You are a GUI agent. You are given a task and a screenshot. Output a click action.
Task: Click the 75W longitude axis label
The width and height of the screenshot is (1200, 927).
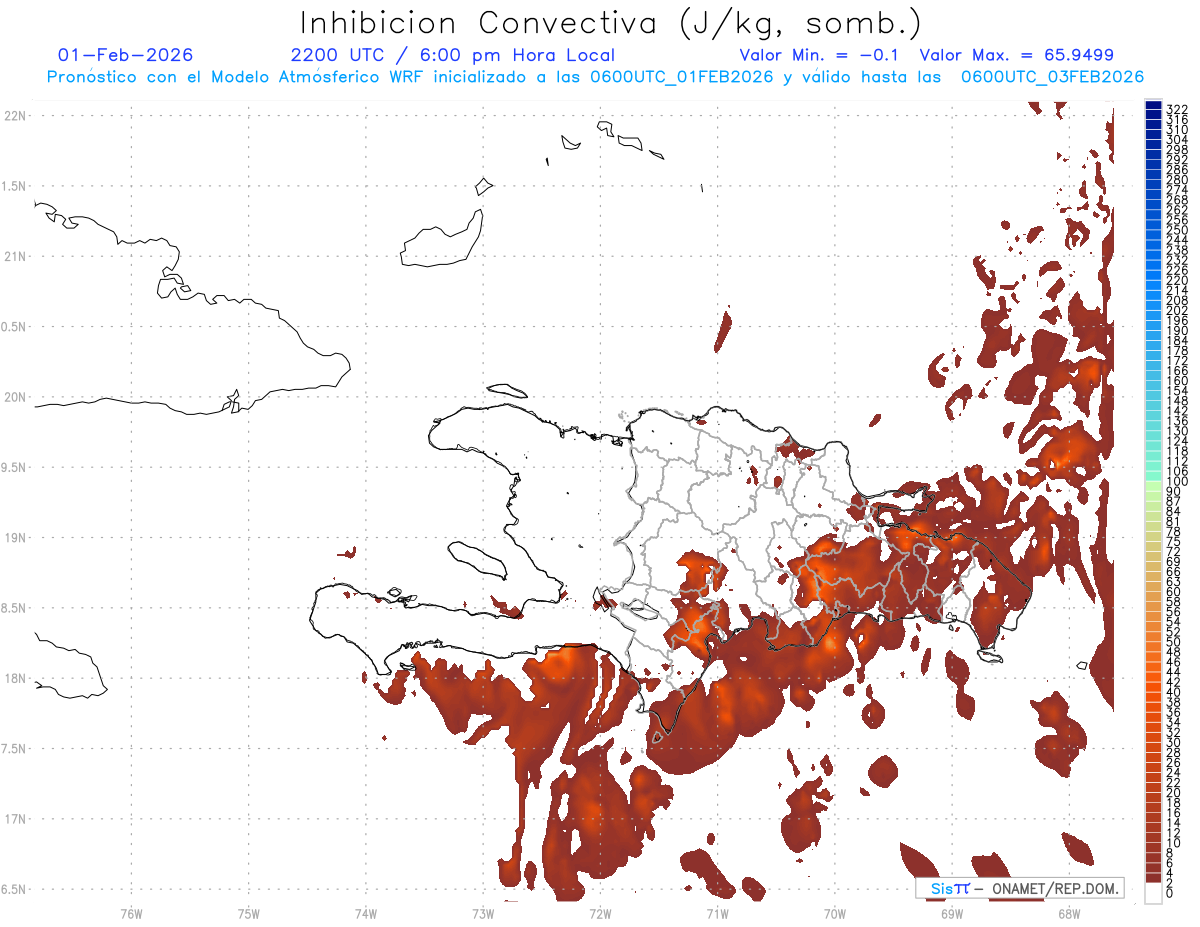(x=249, y=912)
